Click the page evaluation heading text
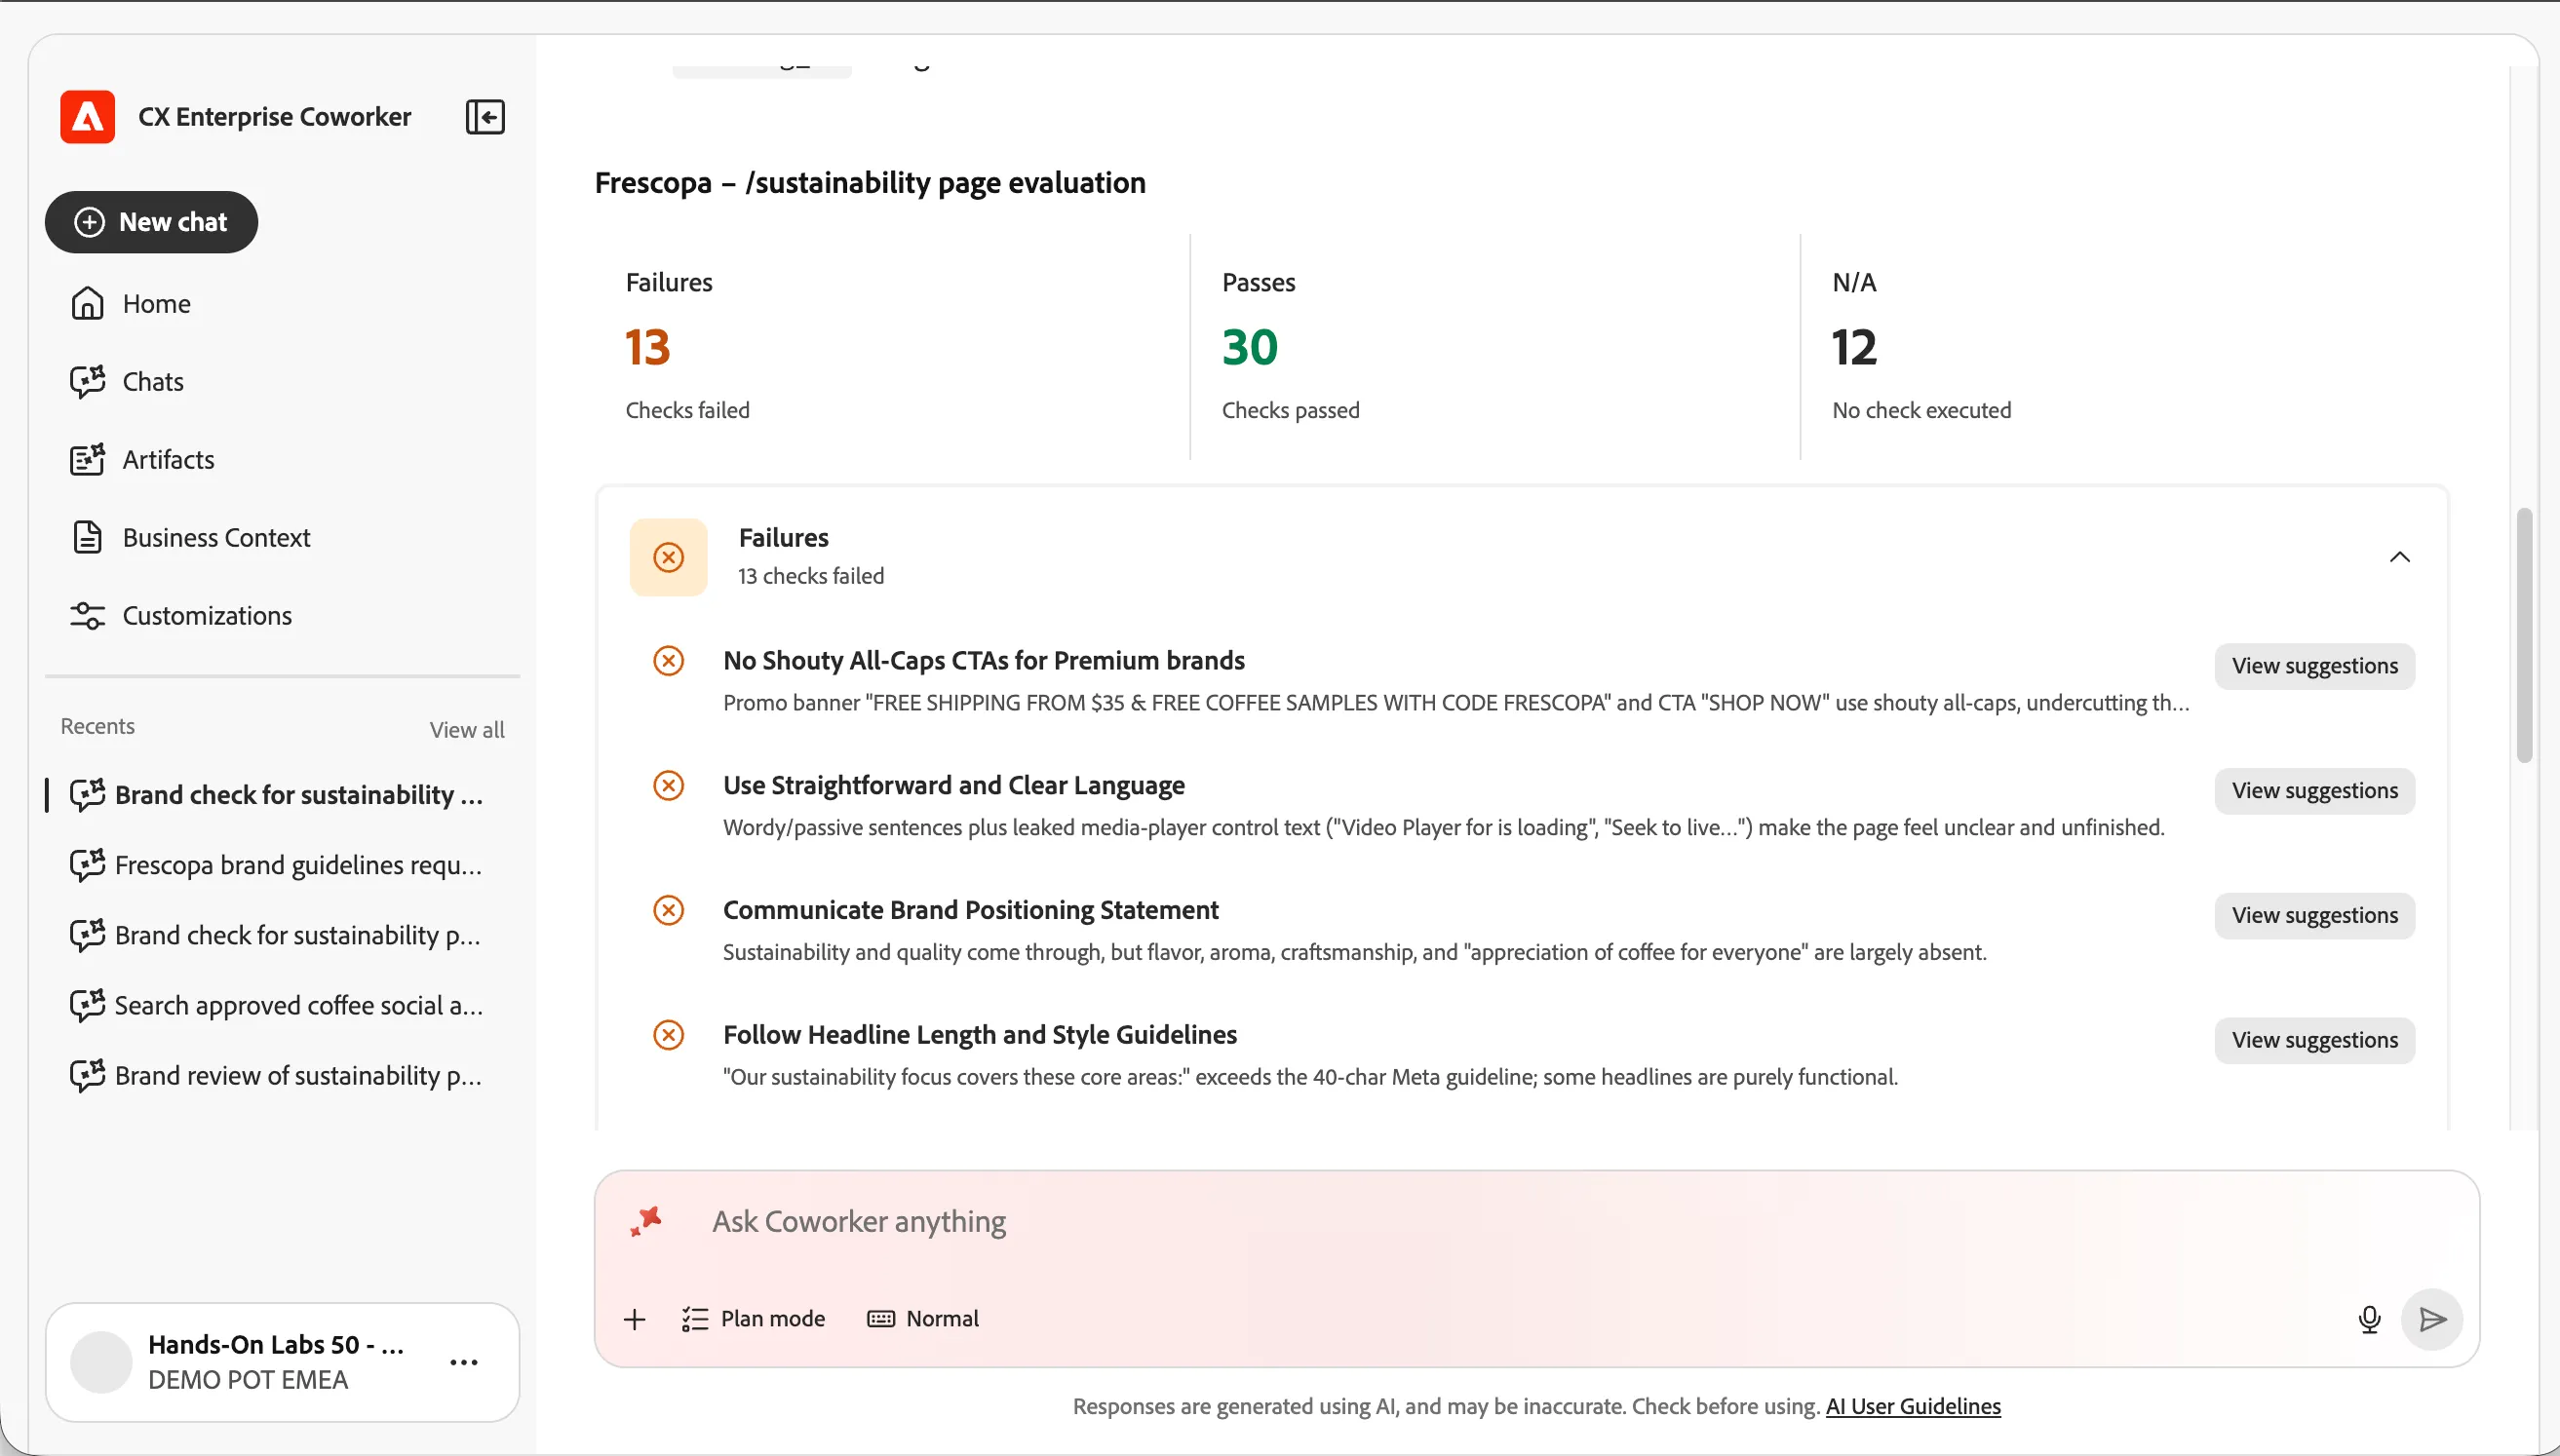2560x1456 pixels. click(870, 183)
